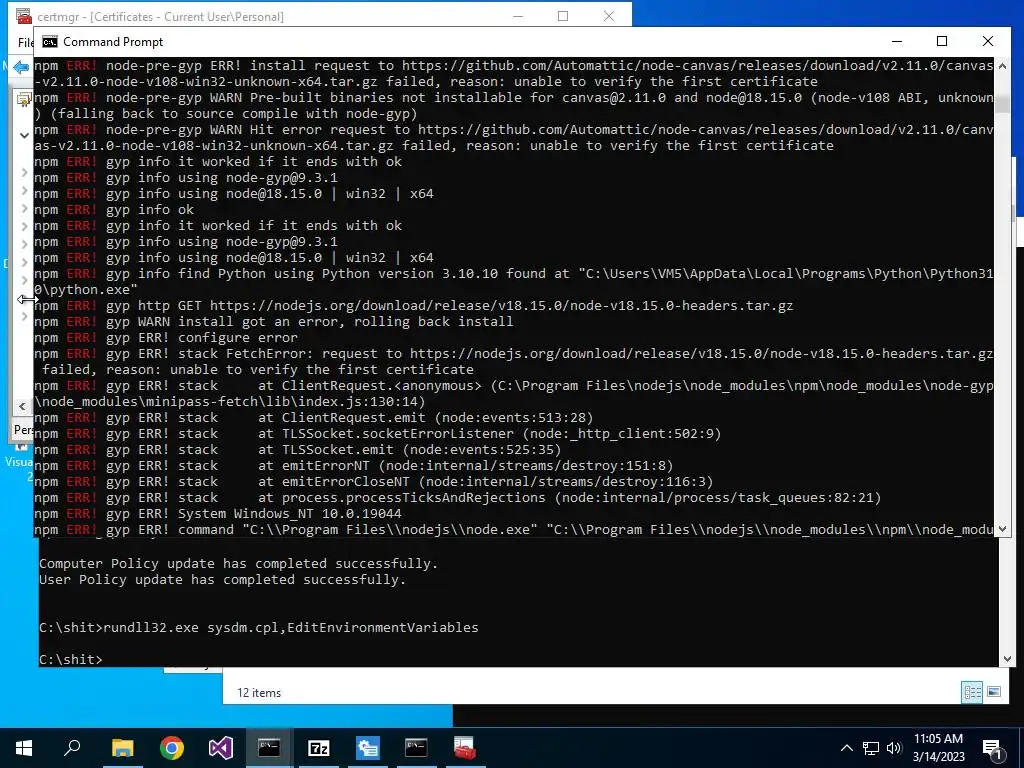Screen dimensions: 1024x768
Task: Open Google Chrome from the taskbar
Action: 172,748
